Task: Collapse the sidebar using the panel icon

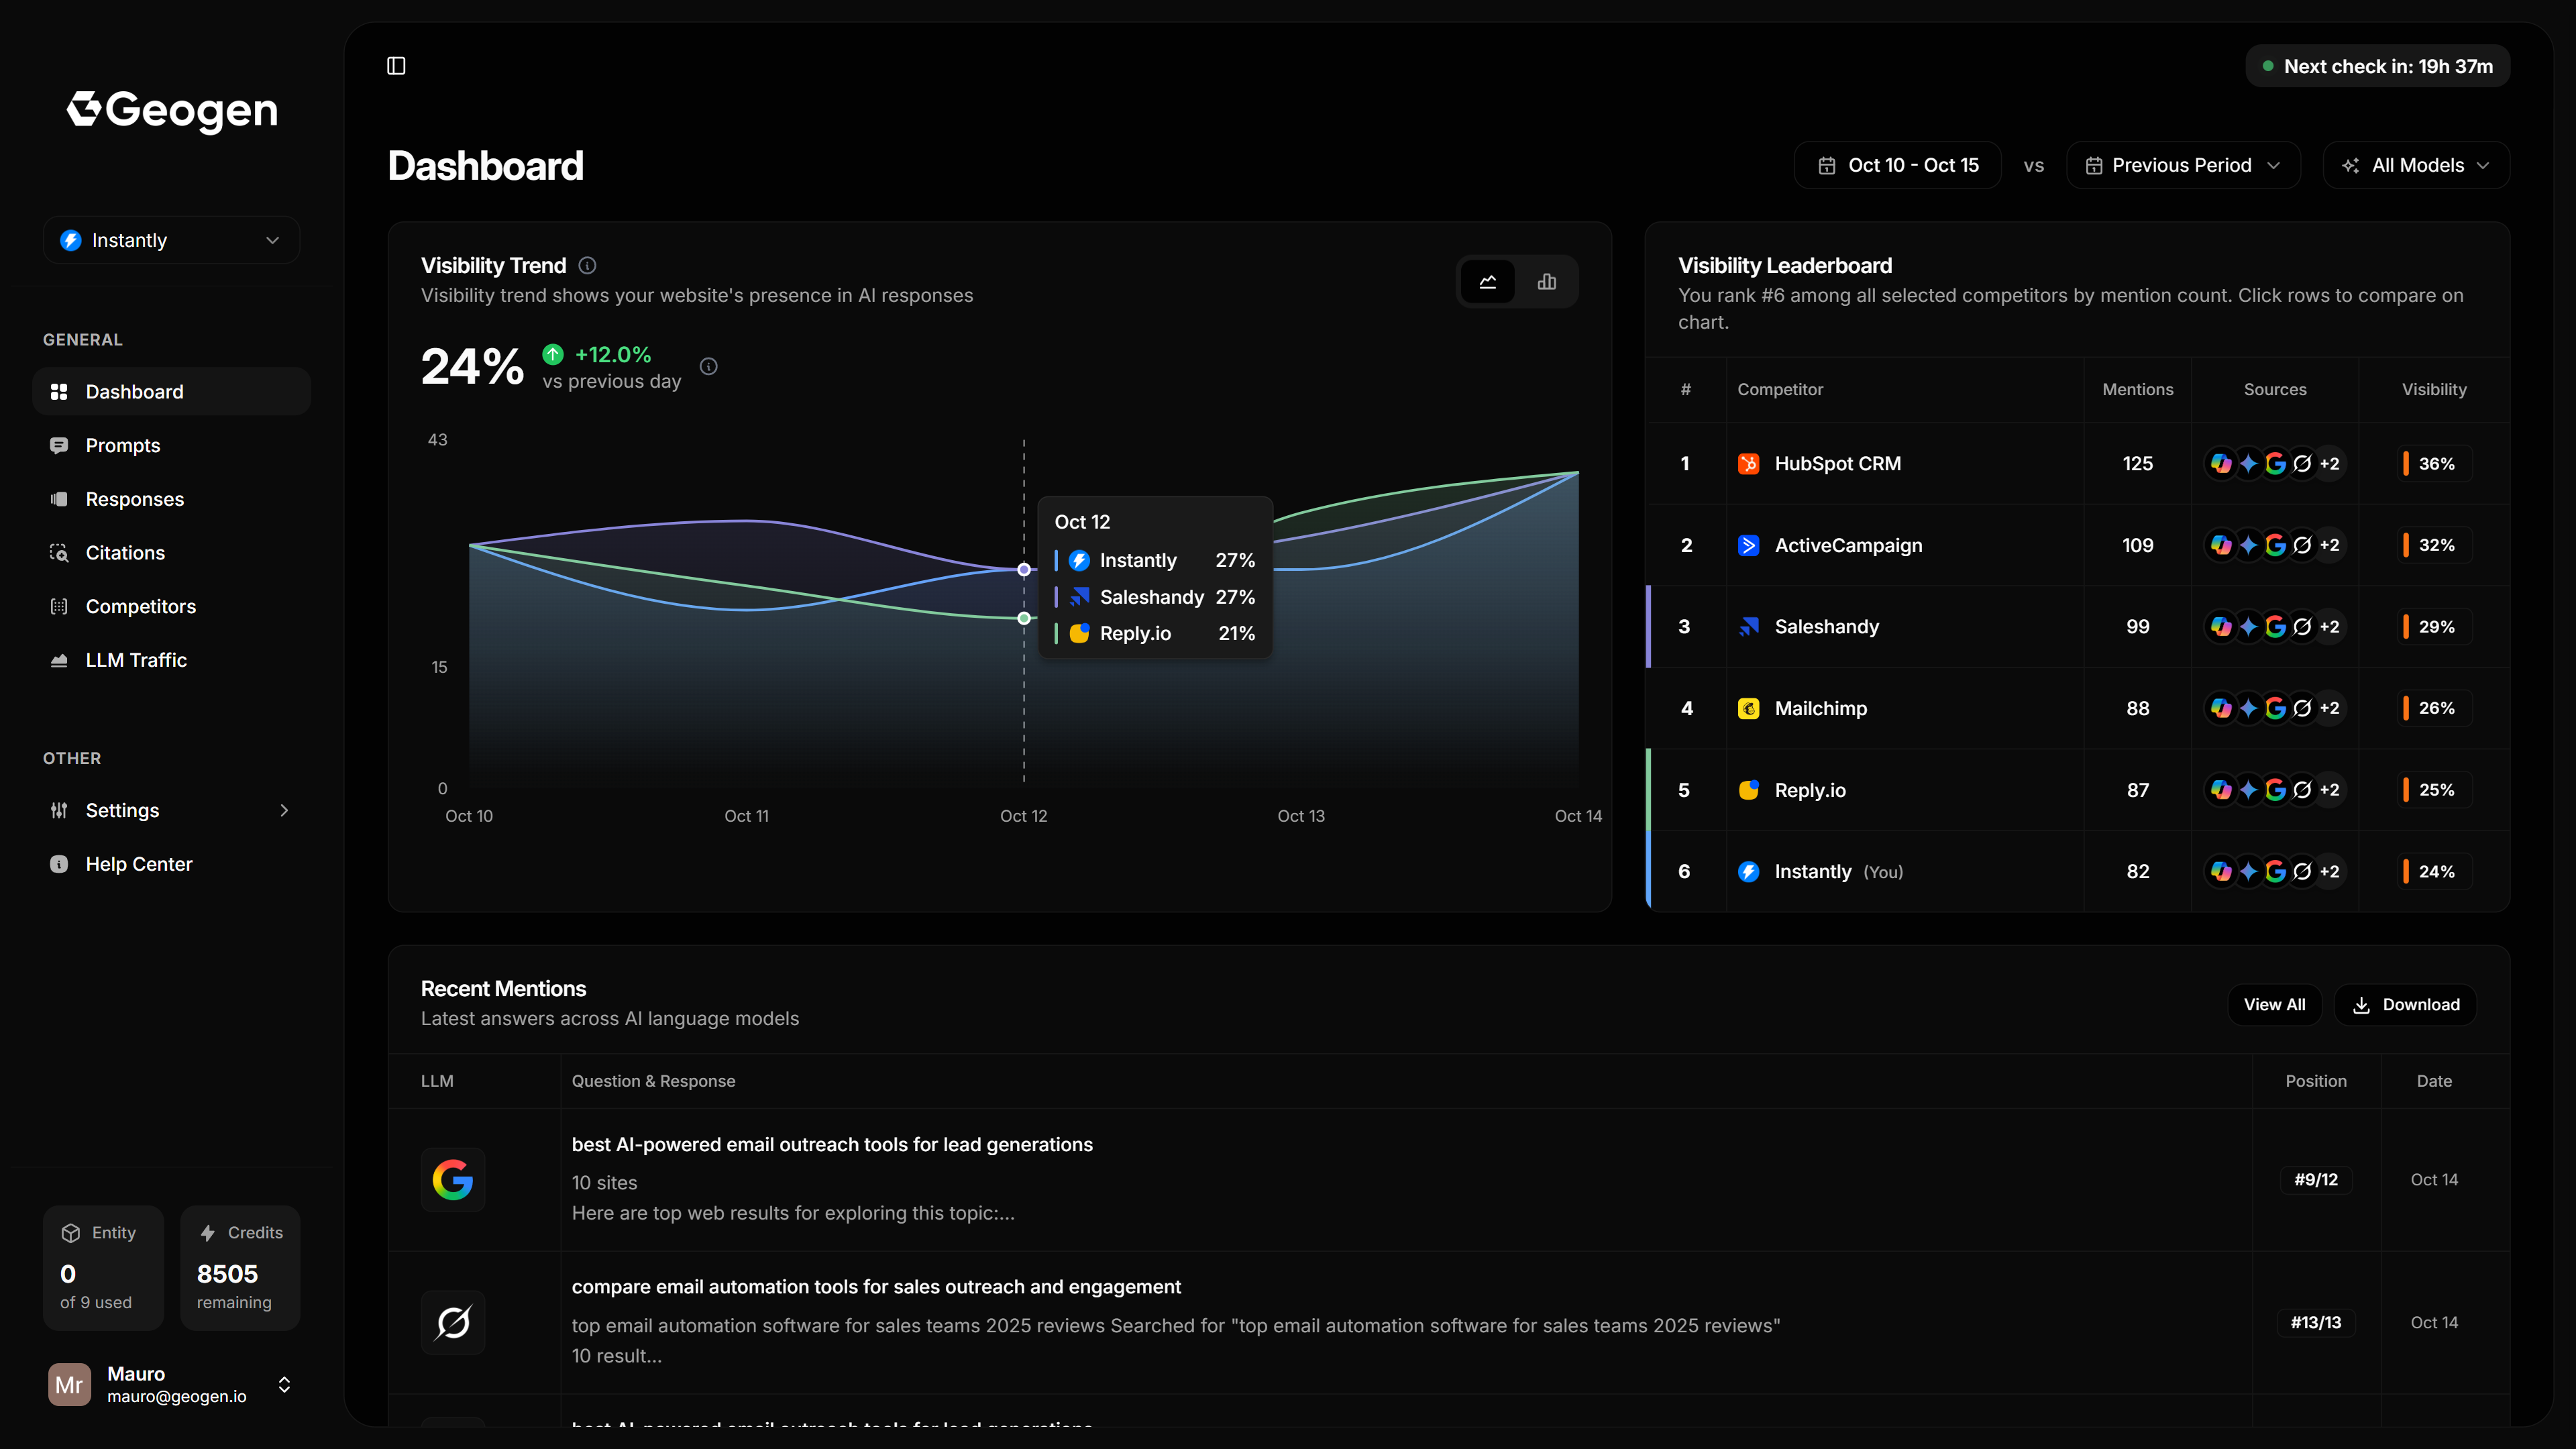Action: point(396,66)
